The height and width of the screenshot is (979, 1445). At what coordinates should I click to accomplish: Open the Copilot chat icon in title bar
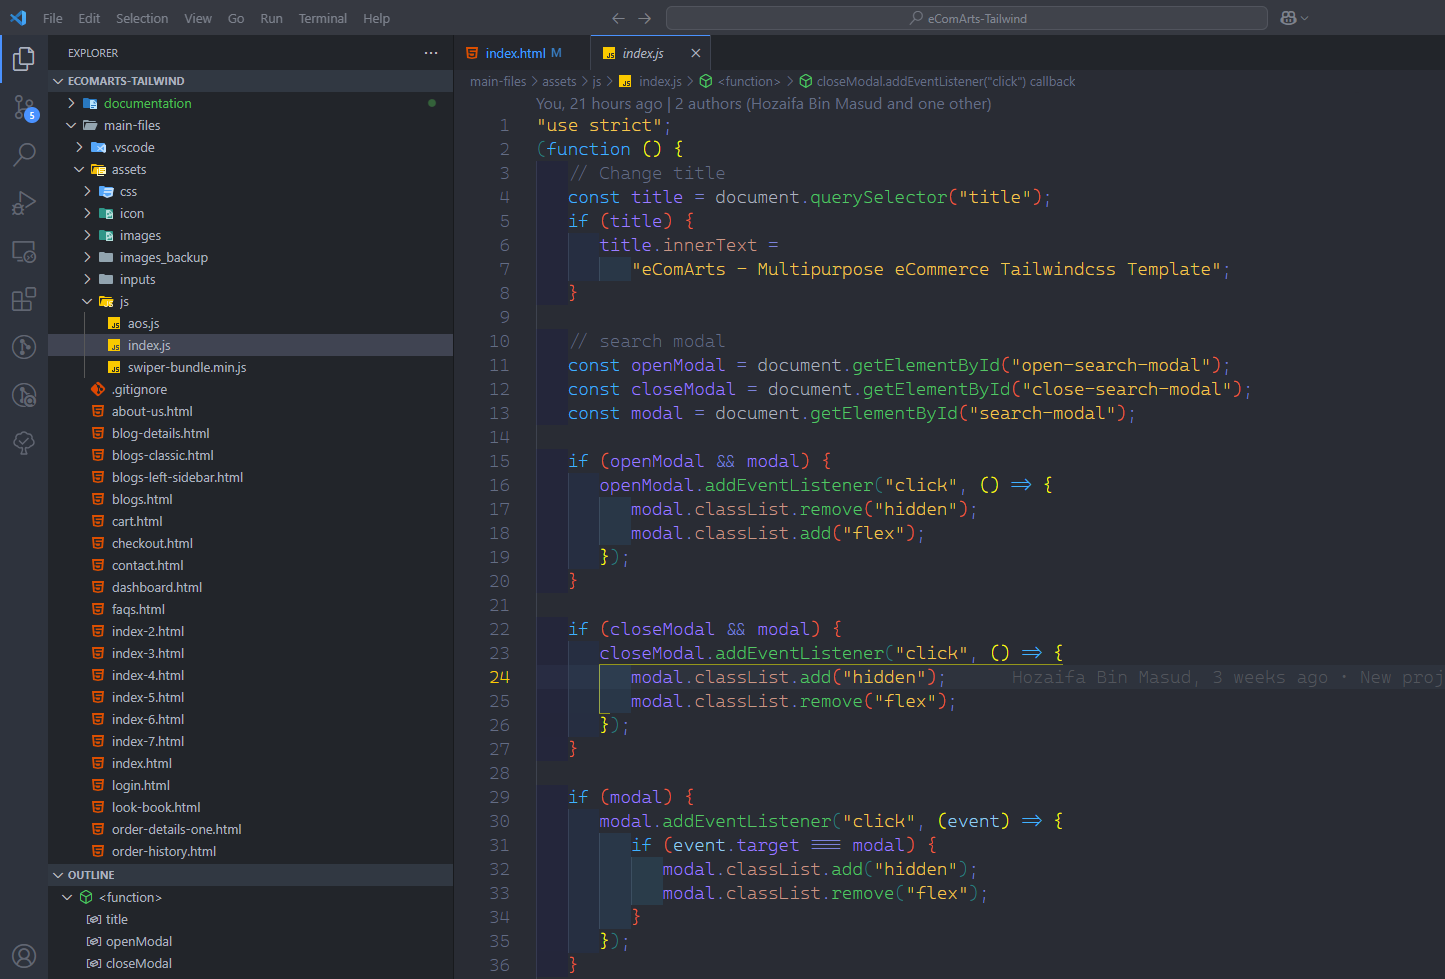pyautogui.click(x=1288, y=18)
